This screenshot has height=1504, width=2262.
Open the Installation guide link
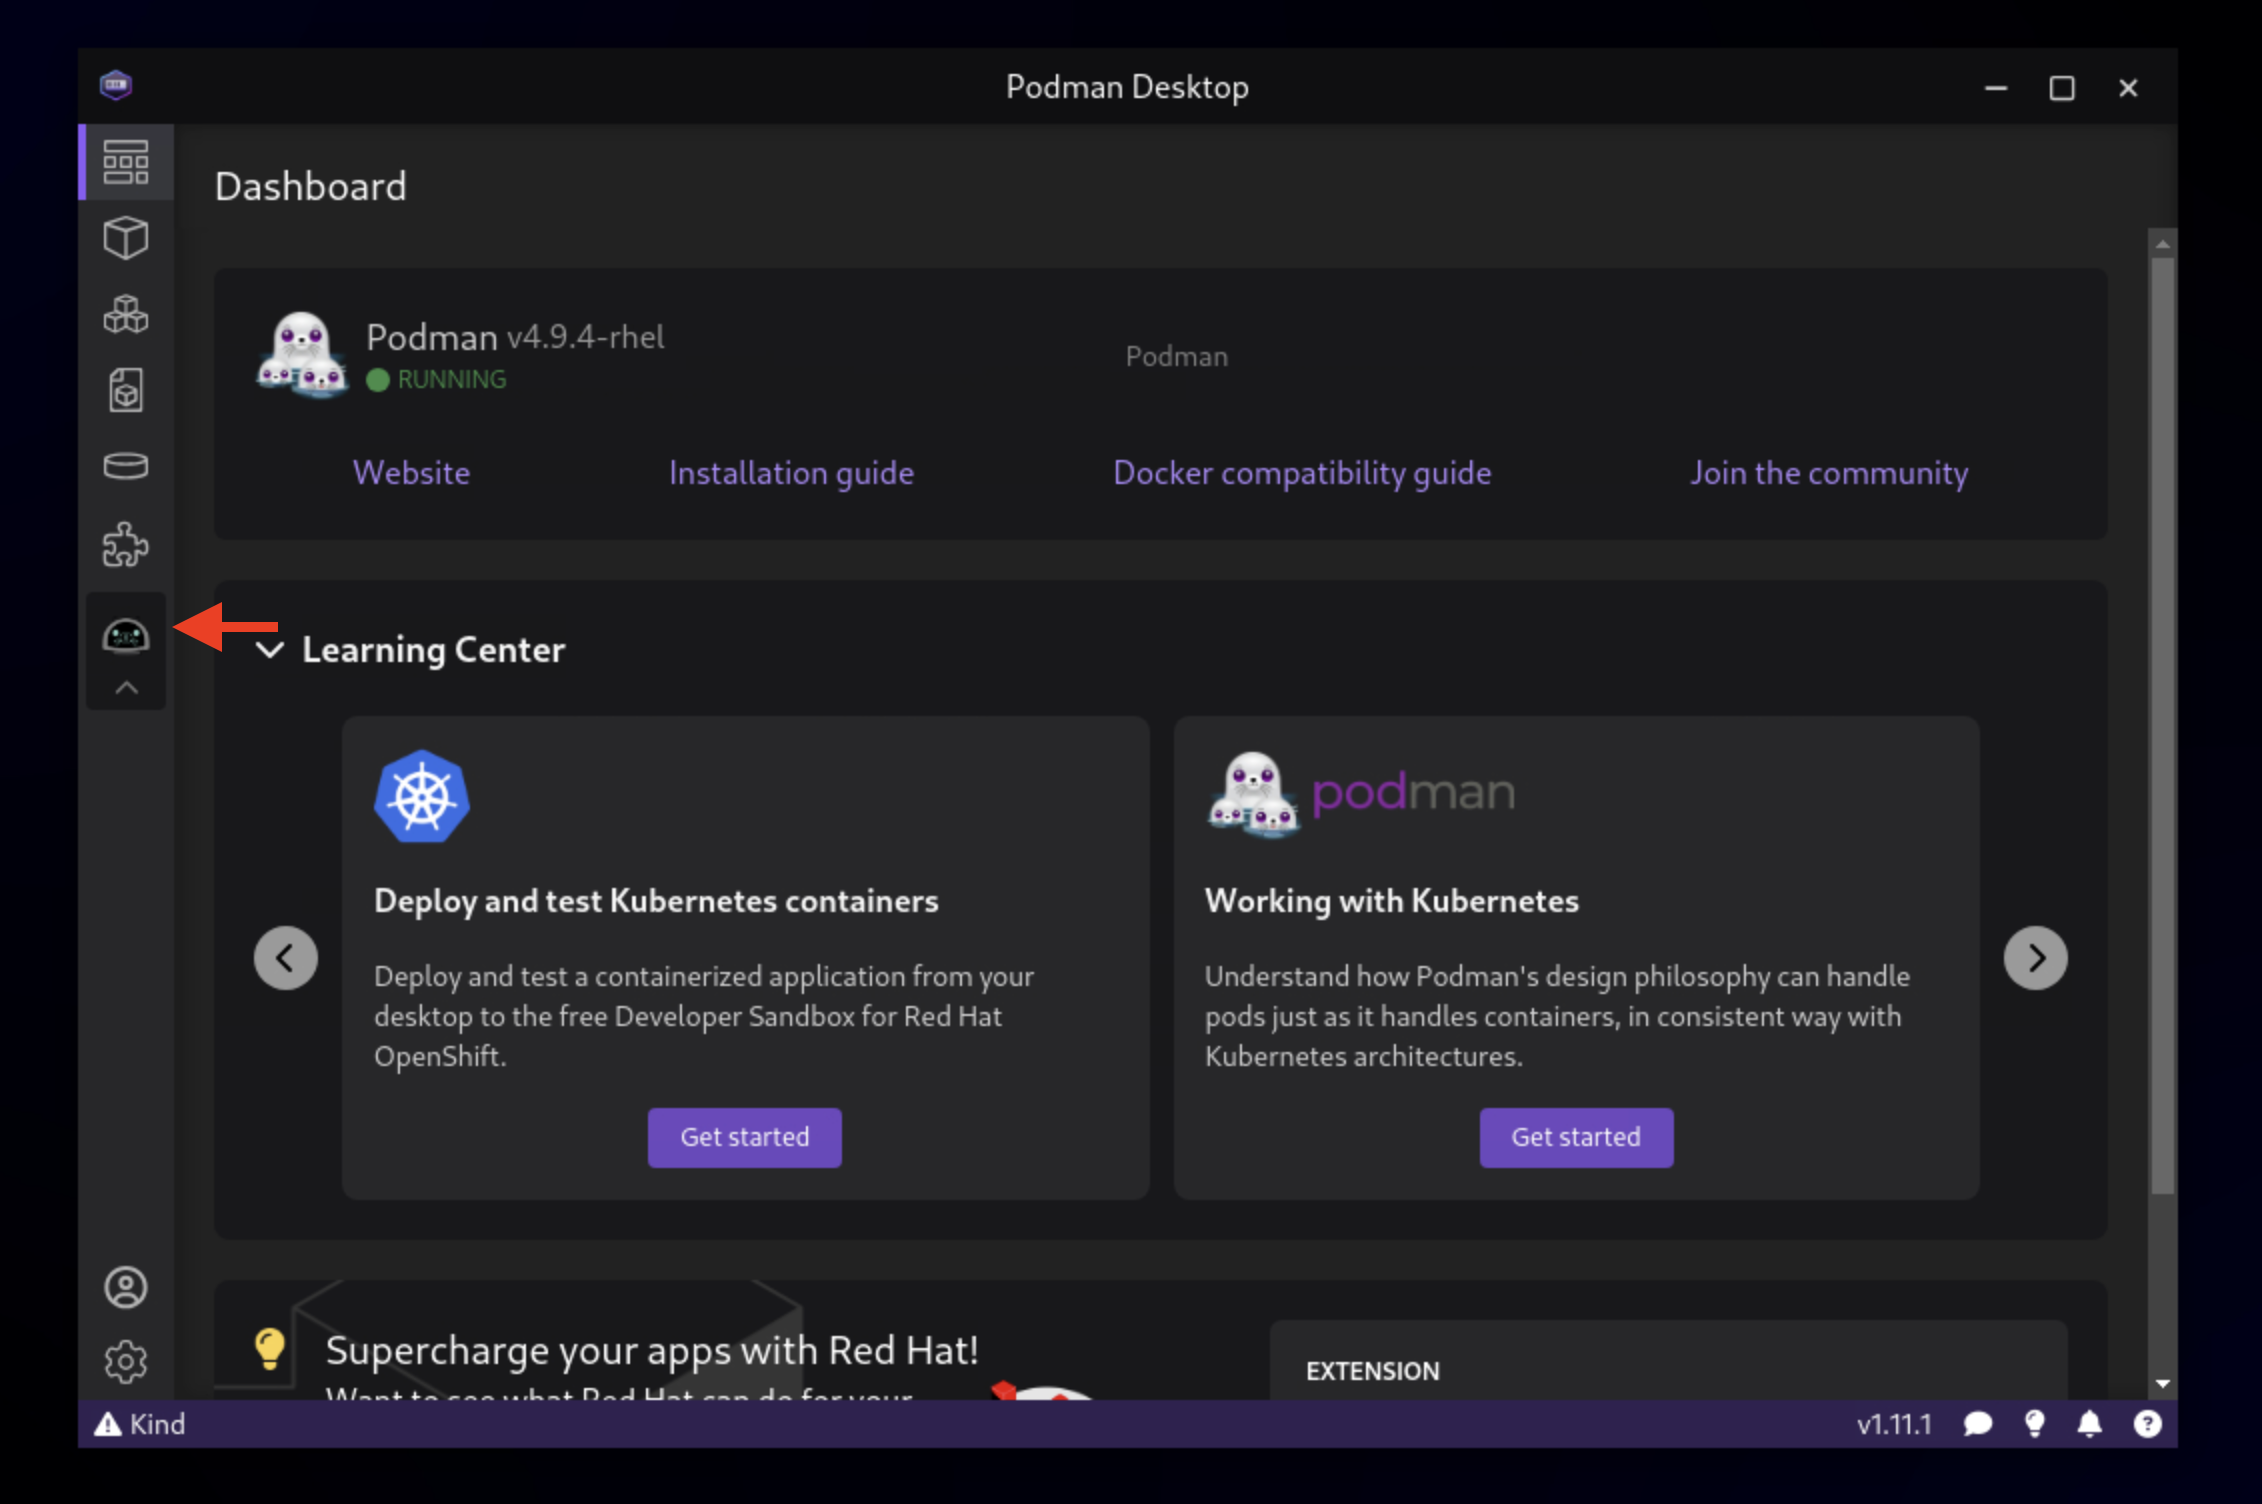coord(791,473)
